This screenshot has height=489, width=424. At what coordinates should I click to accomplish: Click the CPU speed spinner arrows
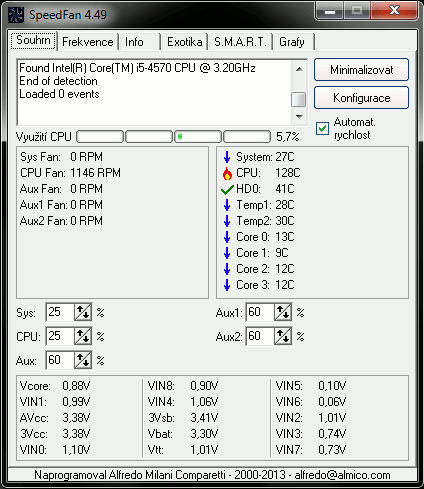[83, 336]
